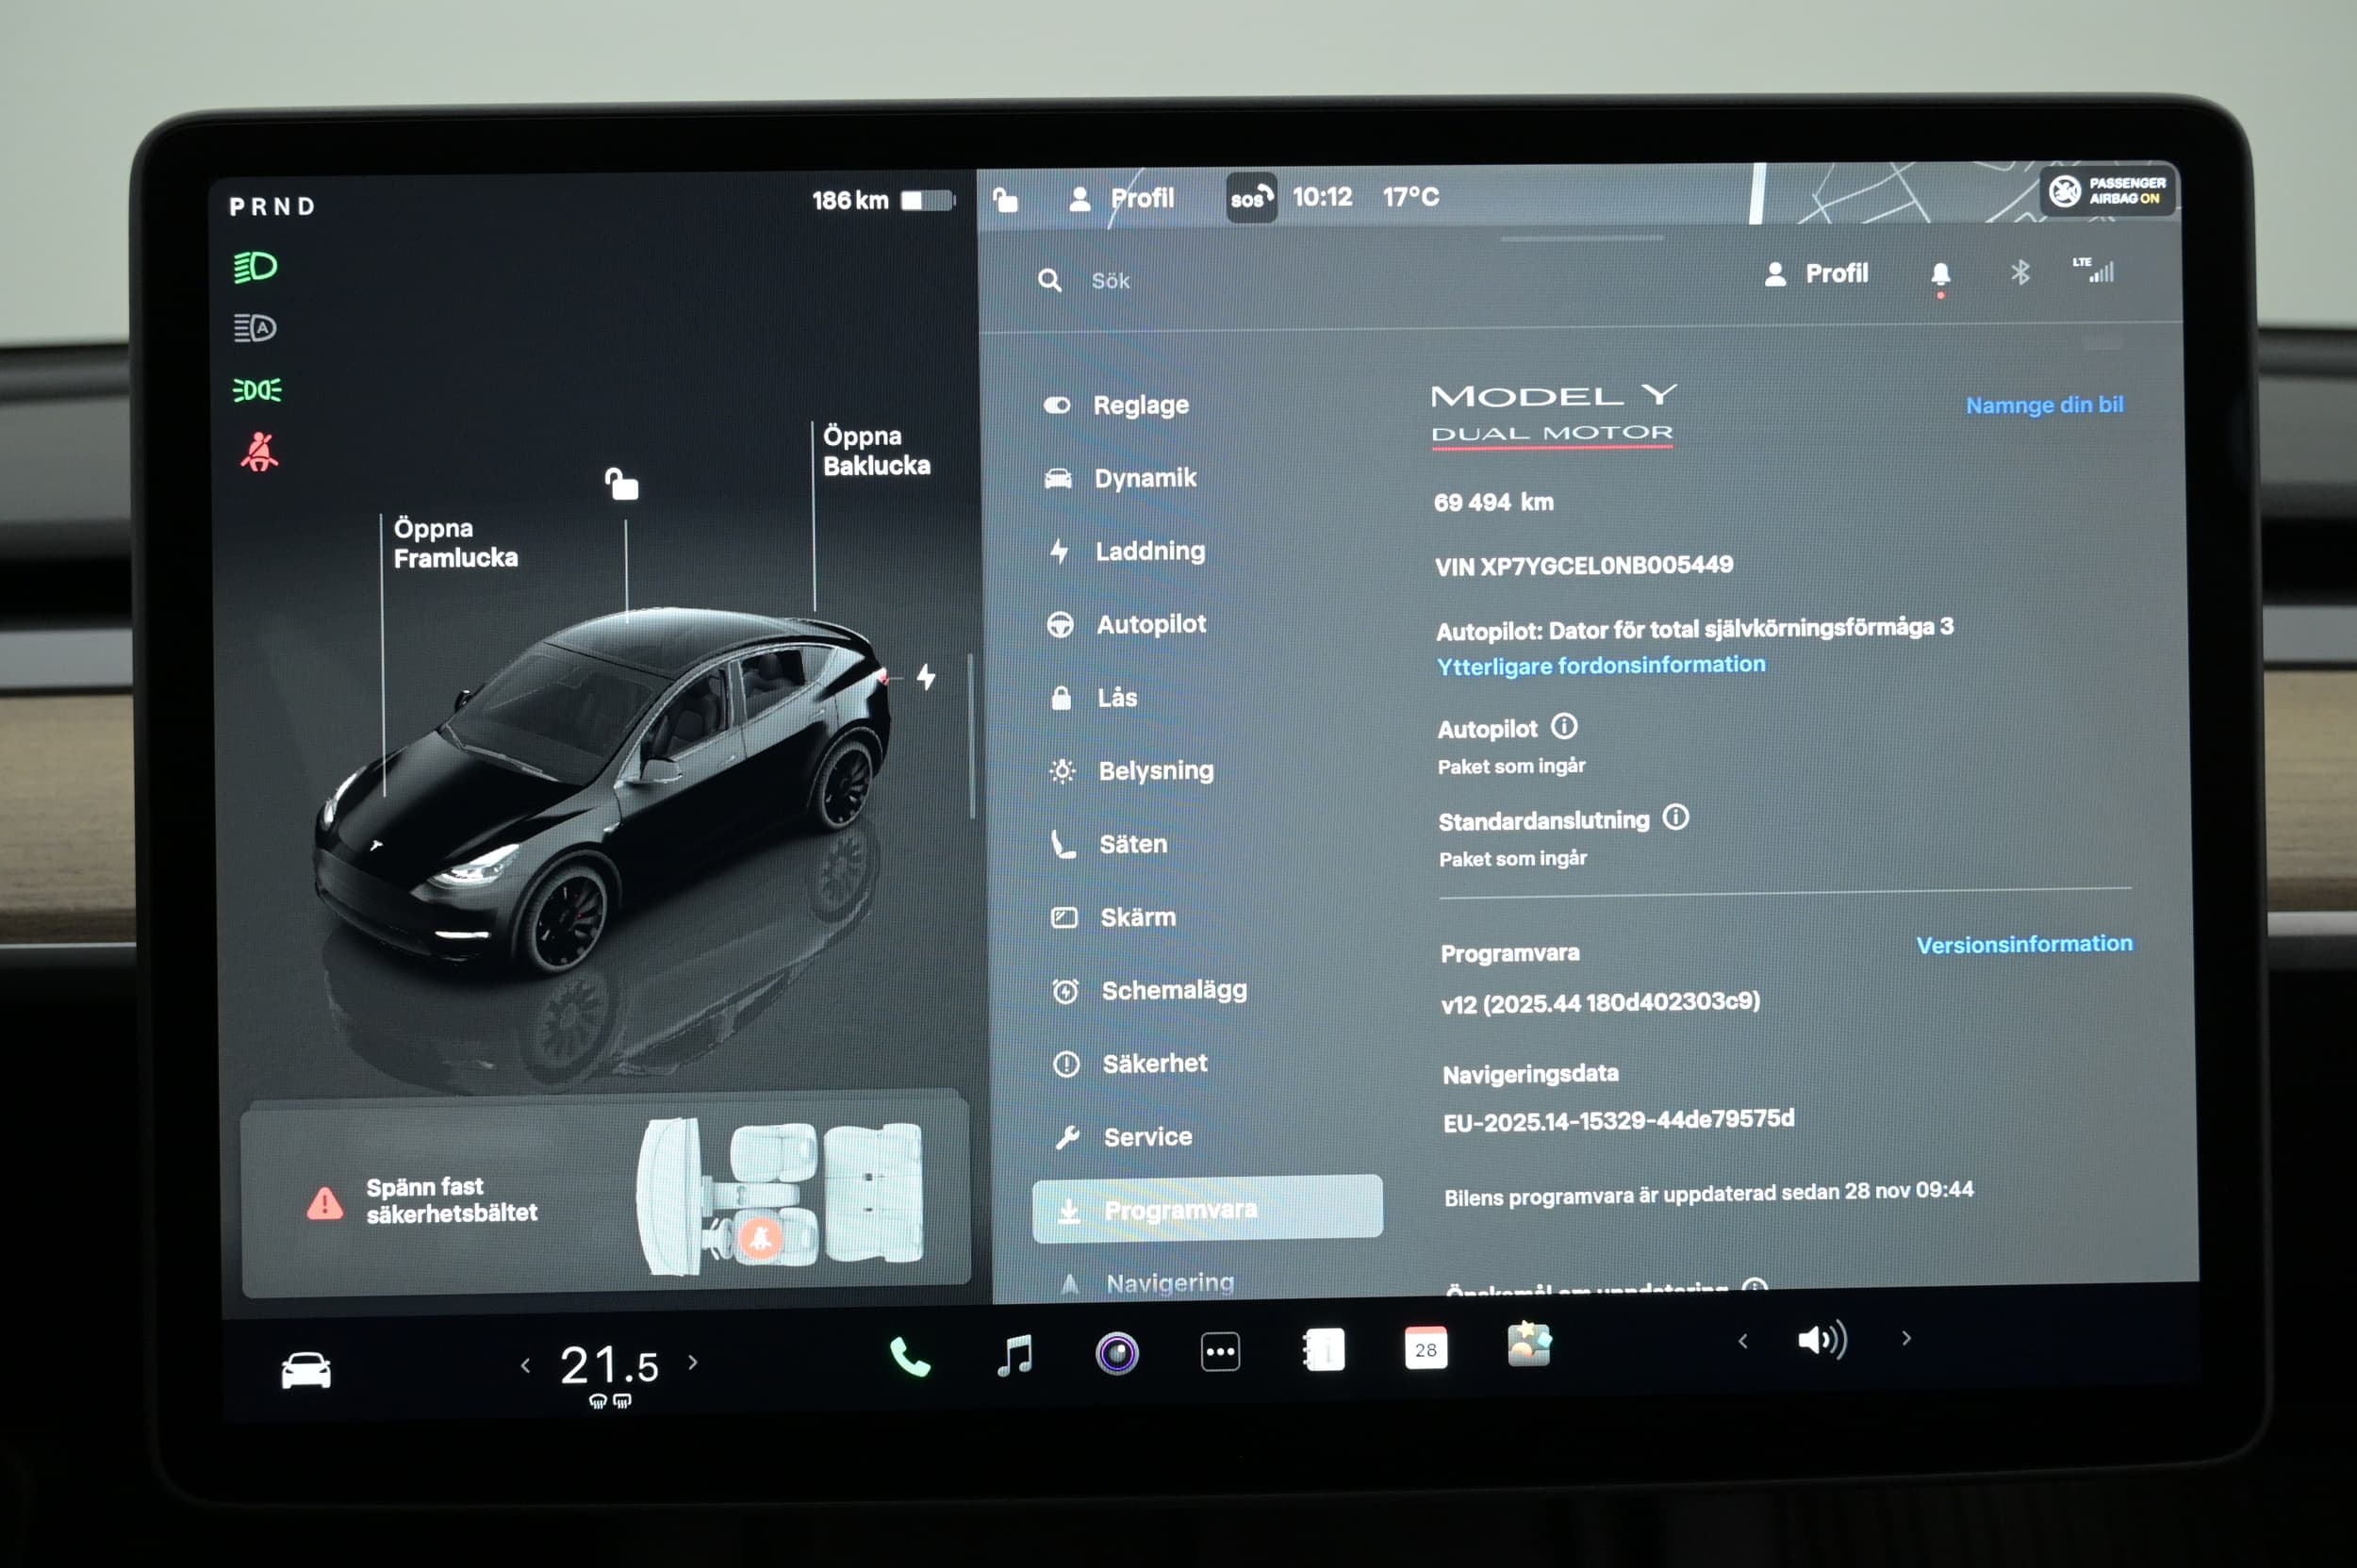The width and height of the screenshot is (2357, 1568).
Task: Click Namnge din bil link
Action: coord(2043,405)
